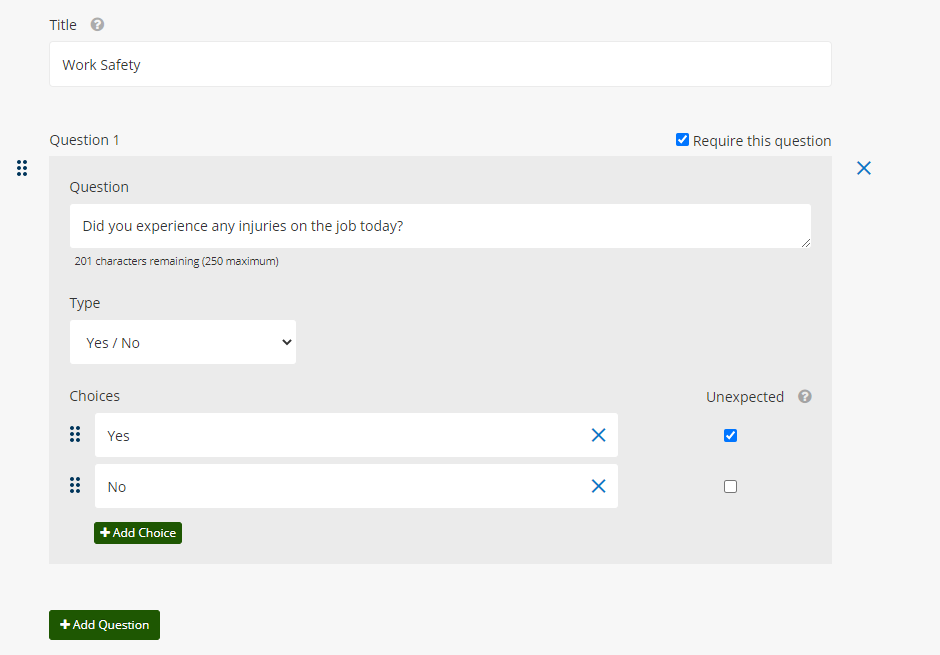Image resolution: width=940 pixels, height=655 pixels.
Task: Grab the drag handle for Yes choice
Action: (x=75, y=435)
